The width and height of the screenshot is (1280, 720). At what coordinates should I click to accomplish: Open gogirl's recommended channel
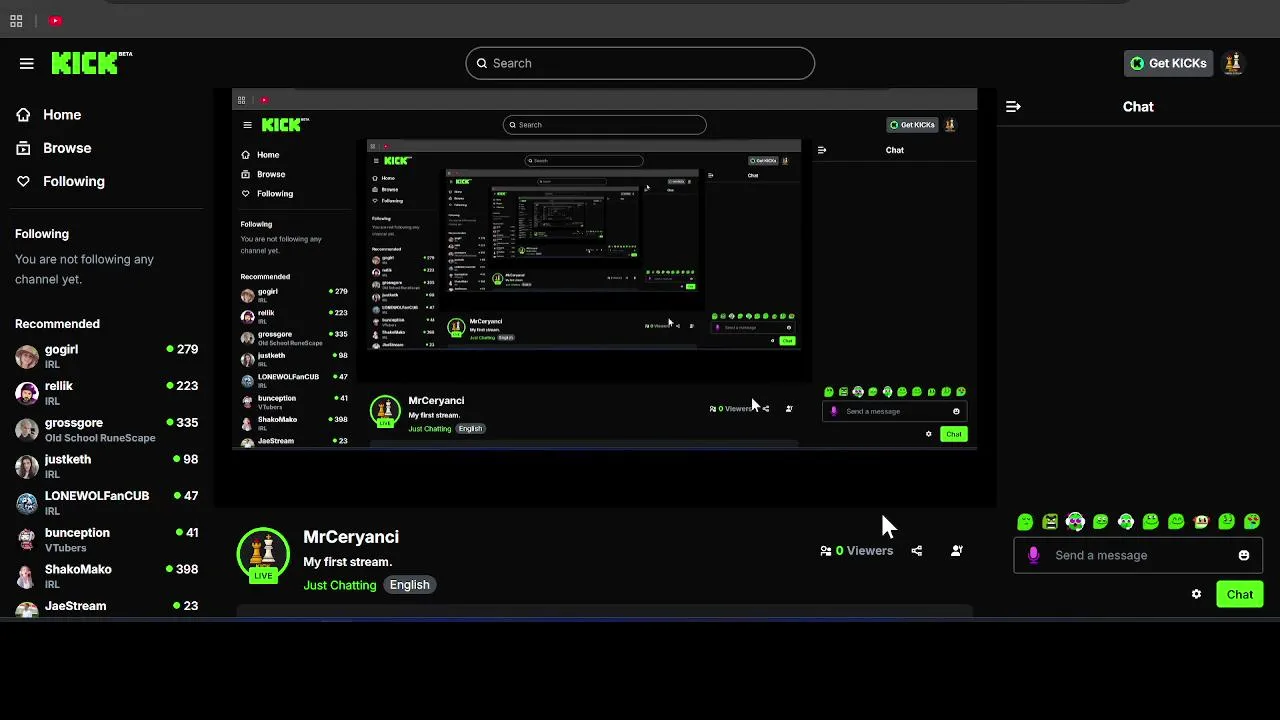click(107, 356)
